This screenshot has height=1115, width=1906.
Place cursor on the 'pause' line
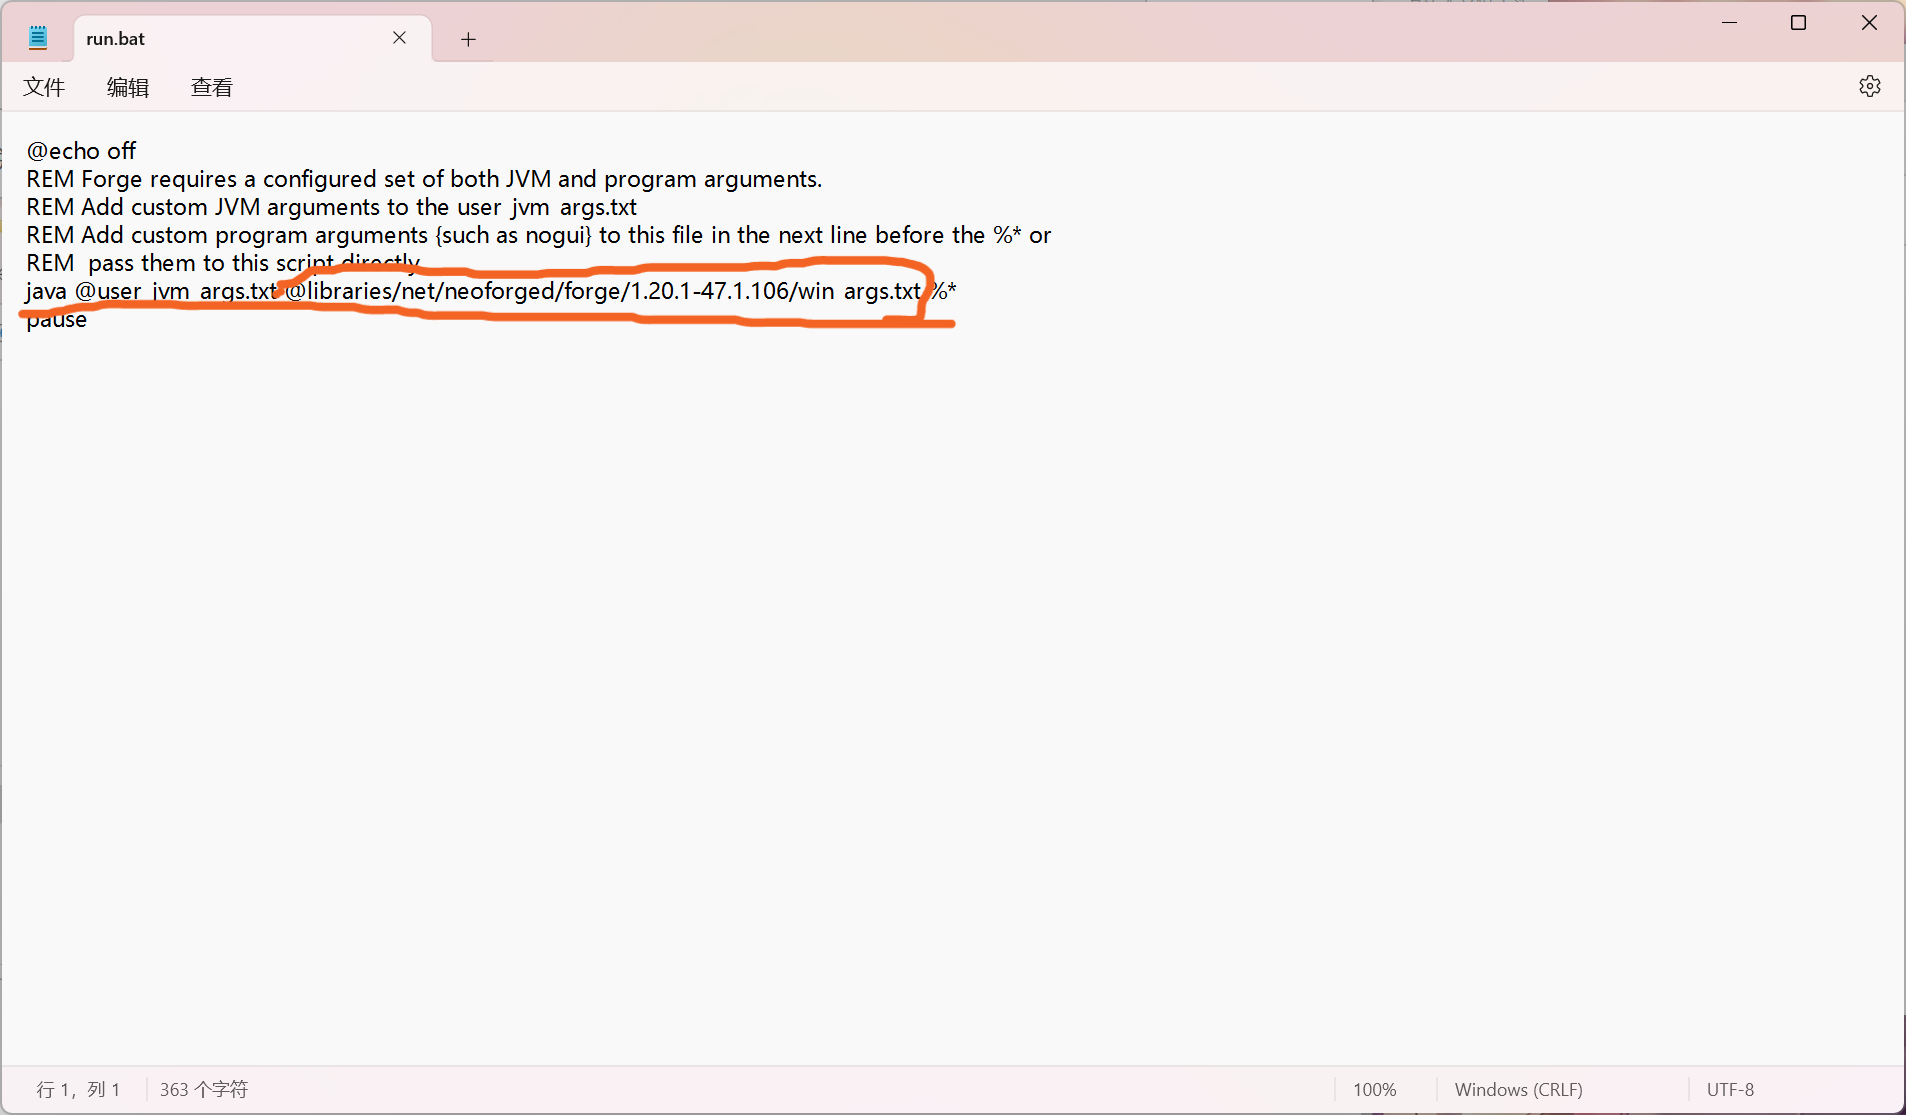57,321
